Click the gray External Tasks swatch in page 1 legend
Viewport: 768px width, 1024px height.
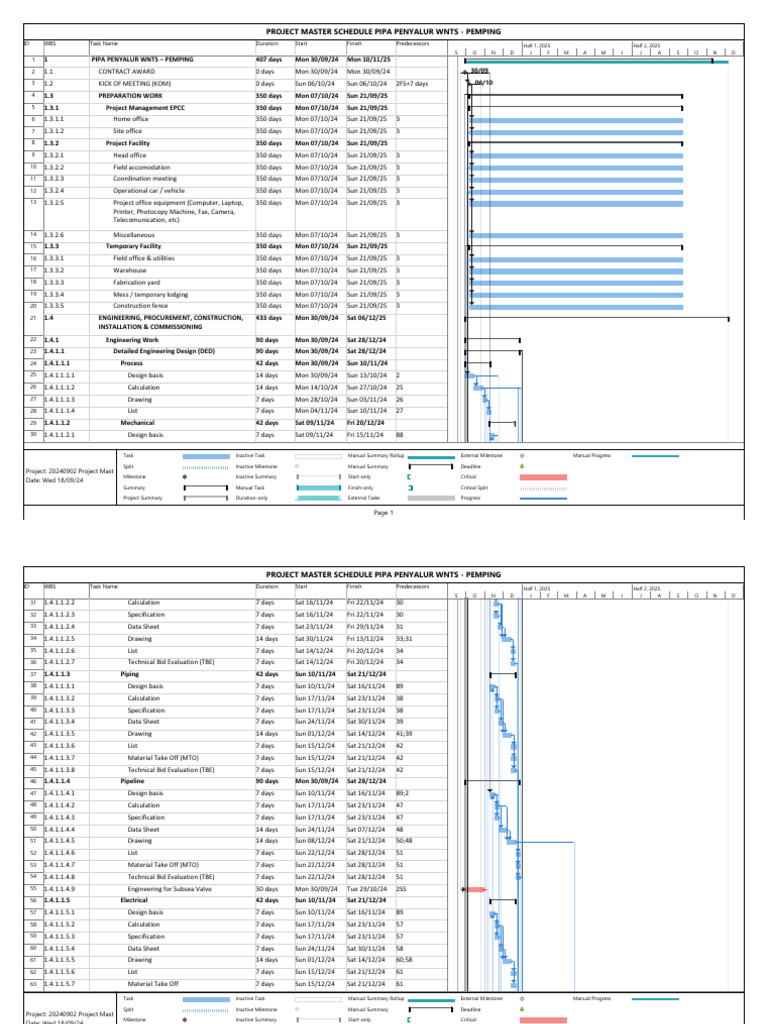[x=431, y=498]
